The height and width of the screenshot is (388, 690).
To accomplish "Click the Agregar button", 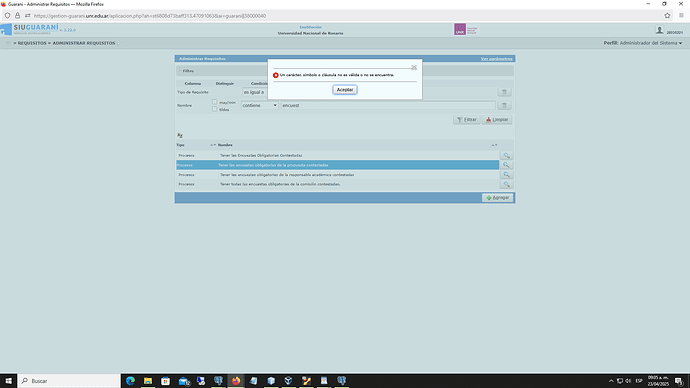I will [497, 198].
